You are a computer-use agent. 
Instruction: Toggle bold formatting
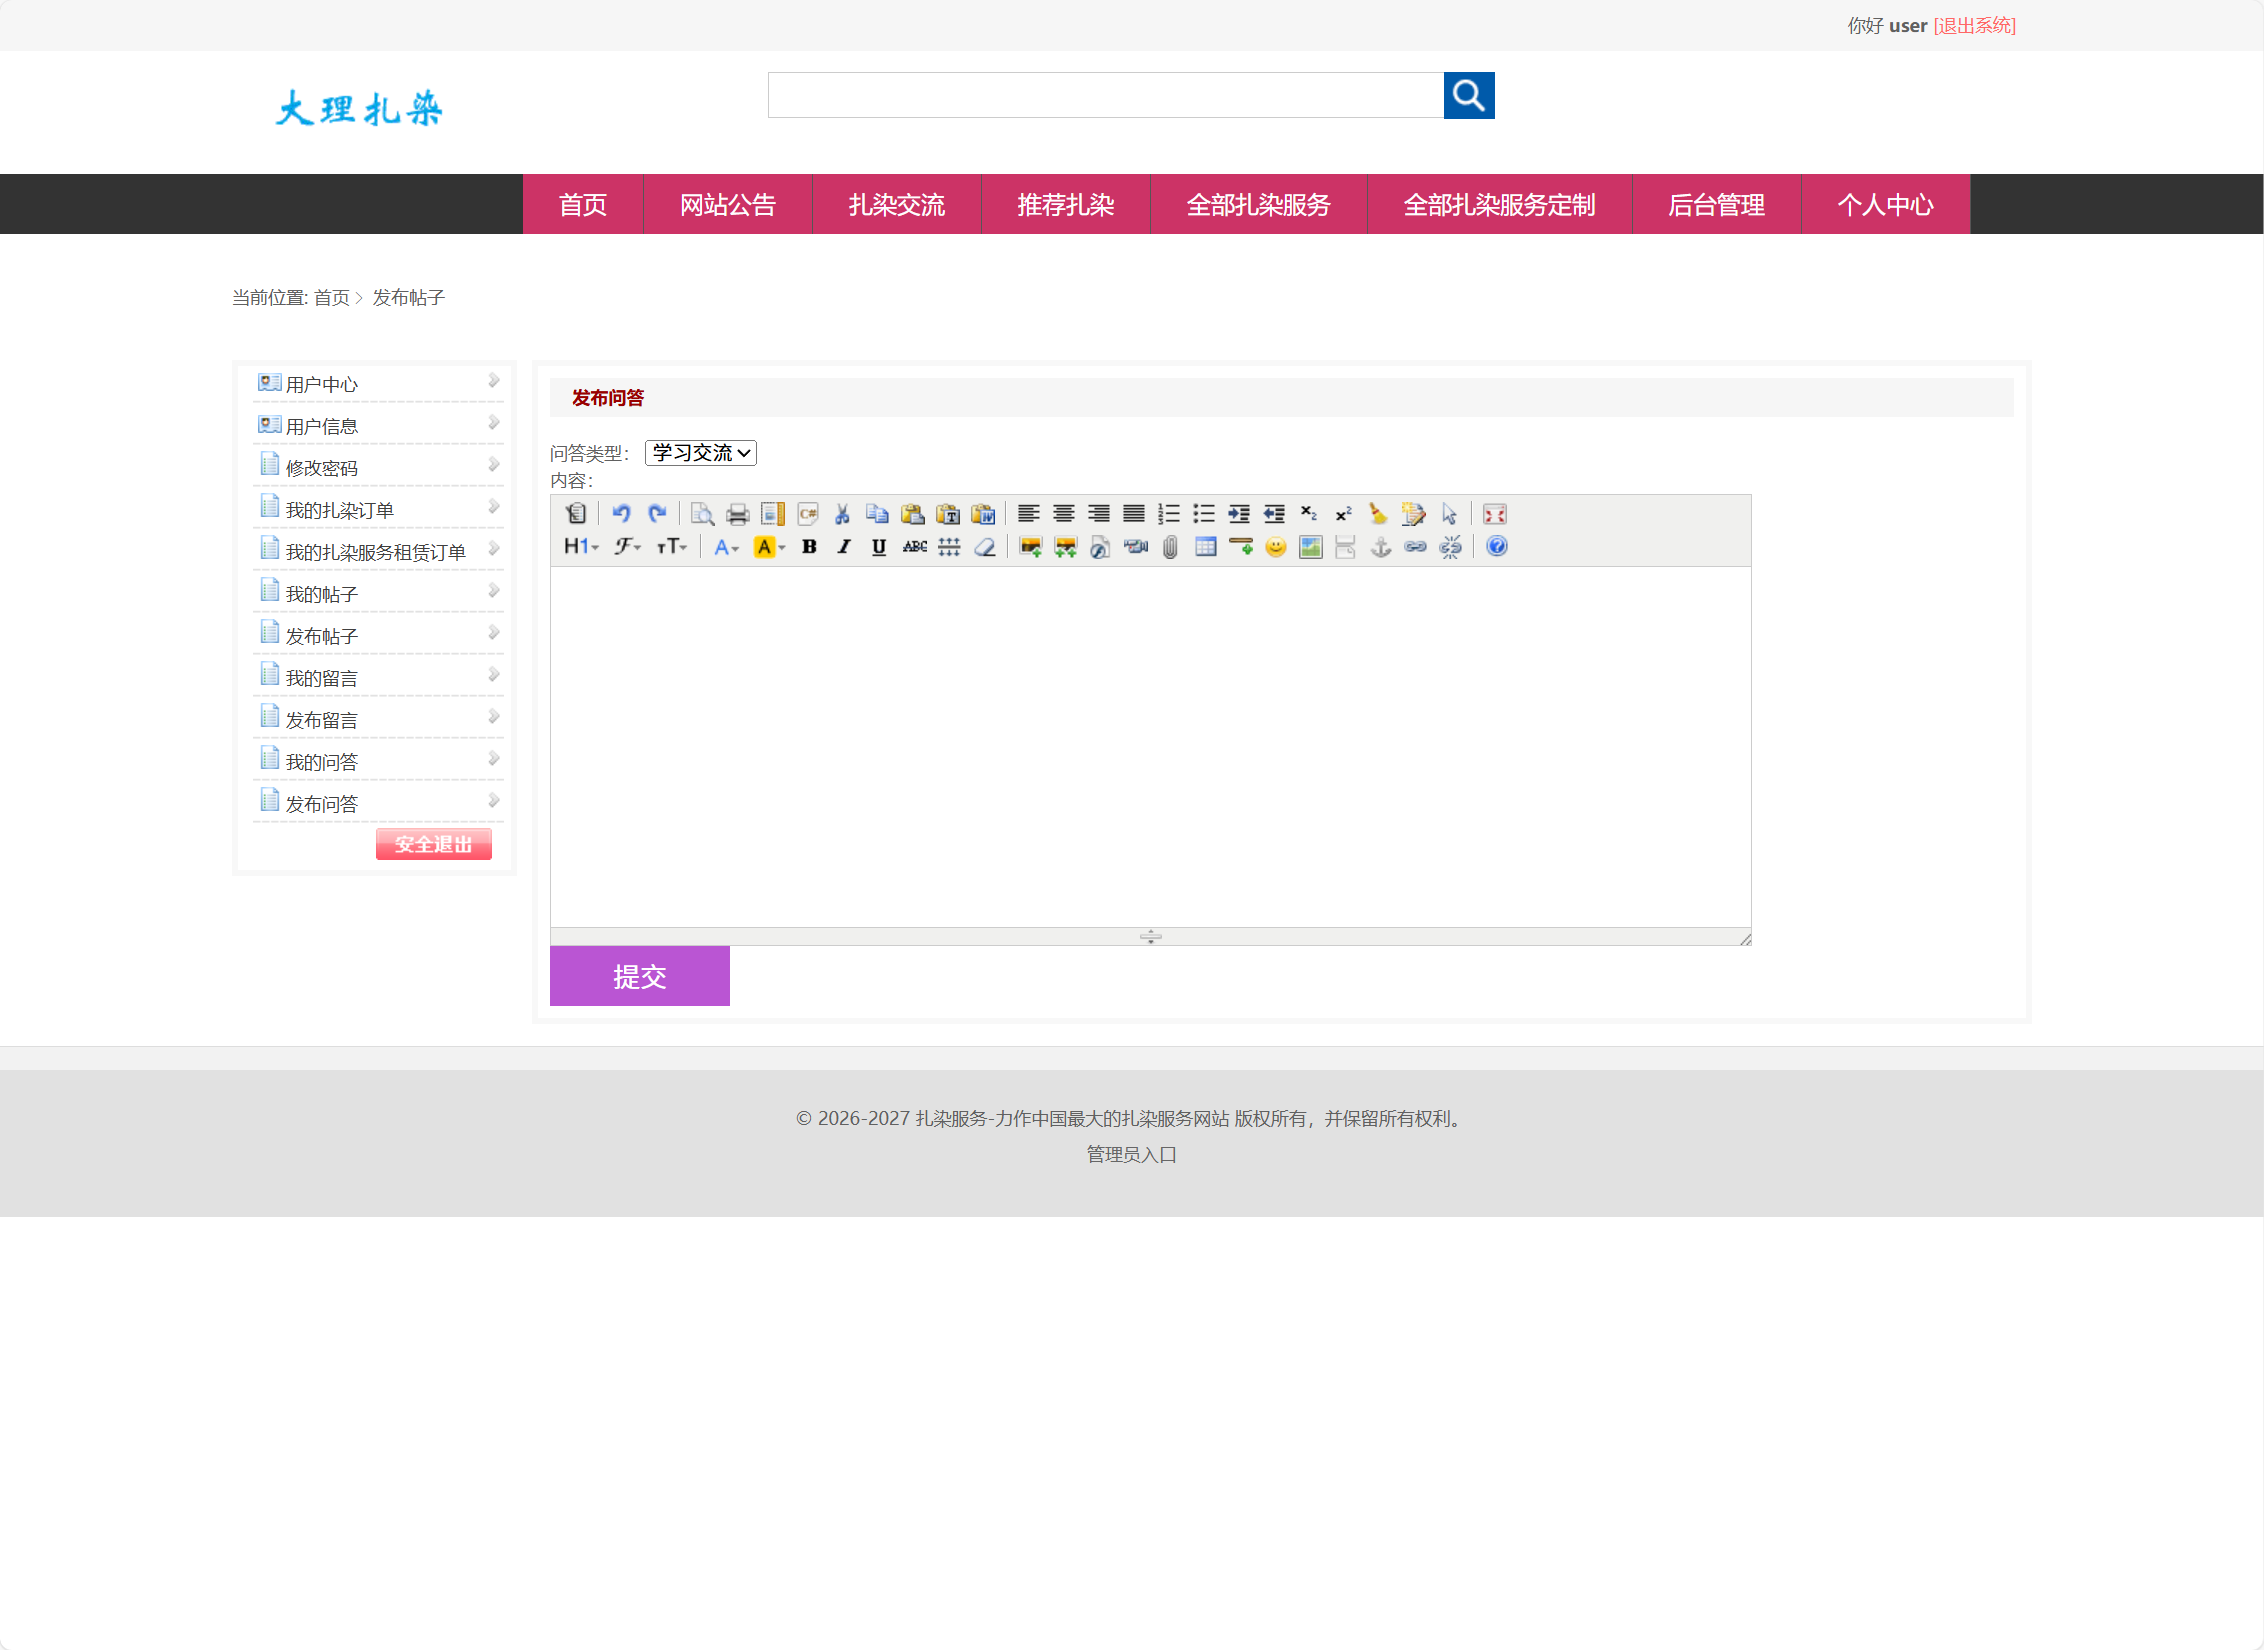[x=809, y=547]
